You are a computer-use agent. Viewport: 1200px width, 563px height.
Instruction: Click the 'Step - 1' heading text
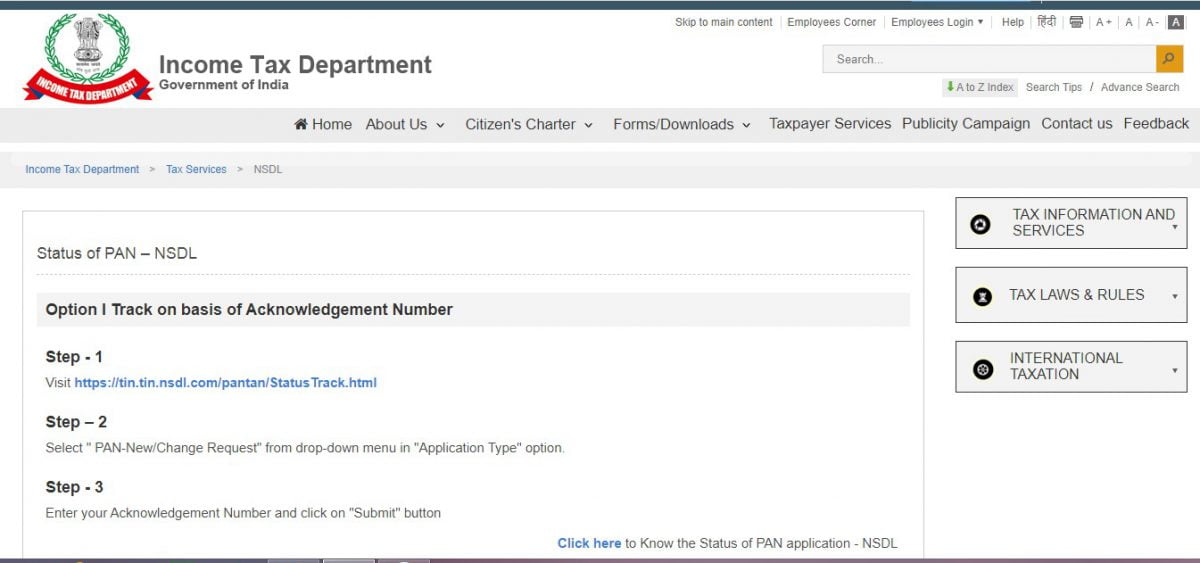74,357
